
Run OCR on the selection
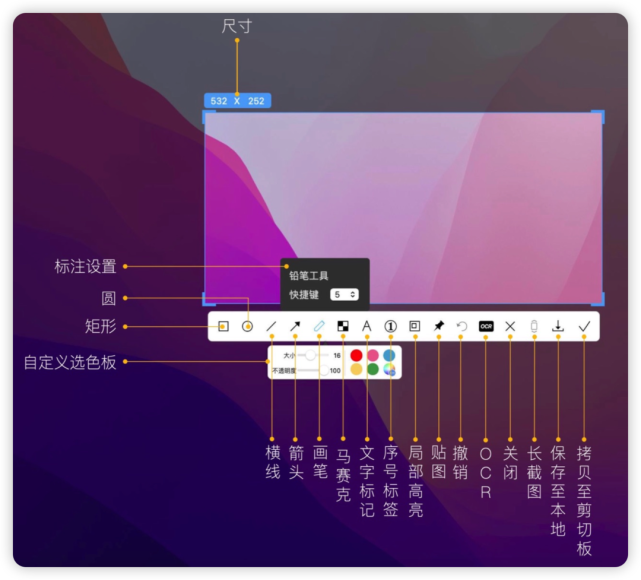(x=486, y=326)
